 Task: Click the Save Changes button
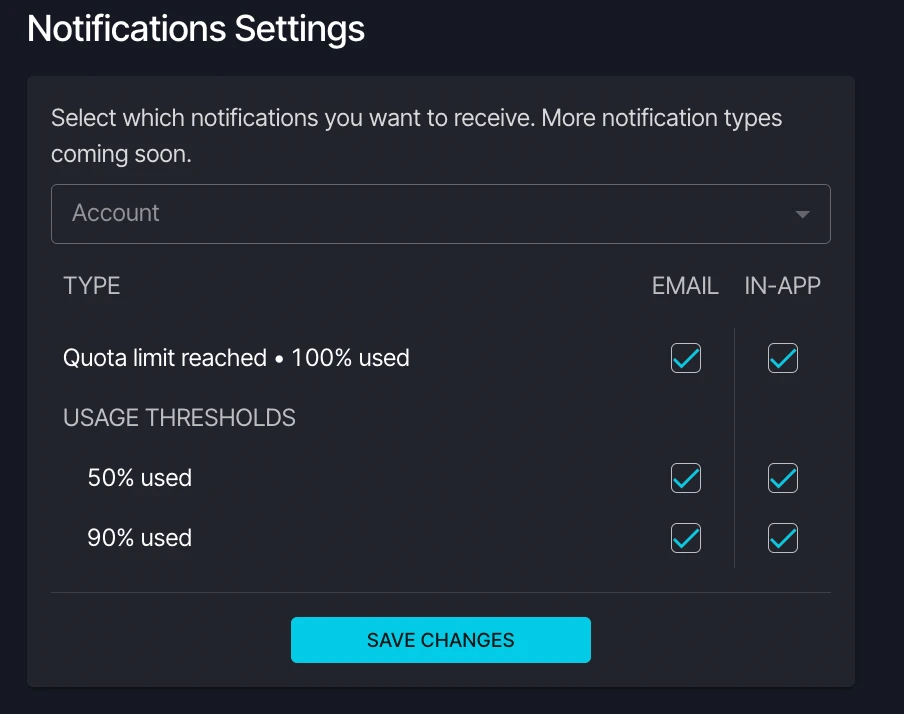point(440,640)
